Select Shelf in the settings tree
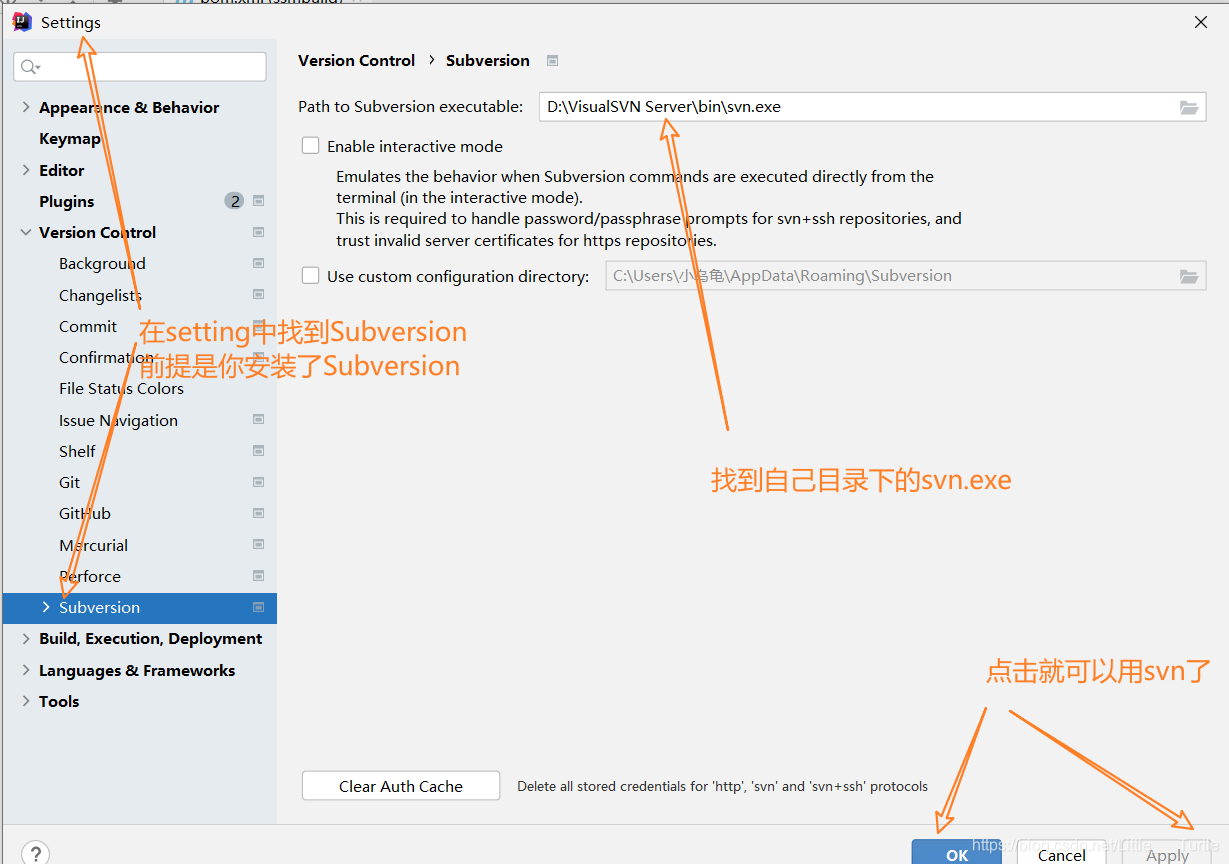This screenshot has height=864, width=1229. pyautogui.click(x=77, y=451)
